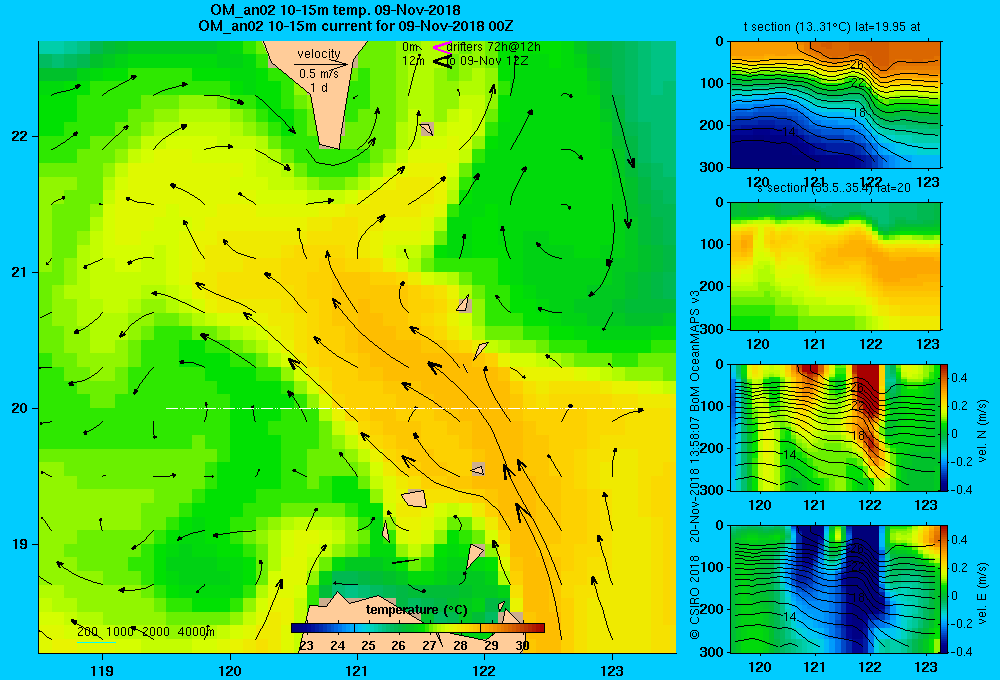This screenshot has width=1000, height=680.
Task: Click the 'vel. N (m/s)' axis label
Action: 982,431
